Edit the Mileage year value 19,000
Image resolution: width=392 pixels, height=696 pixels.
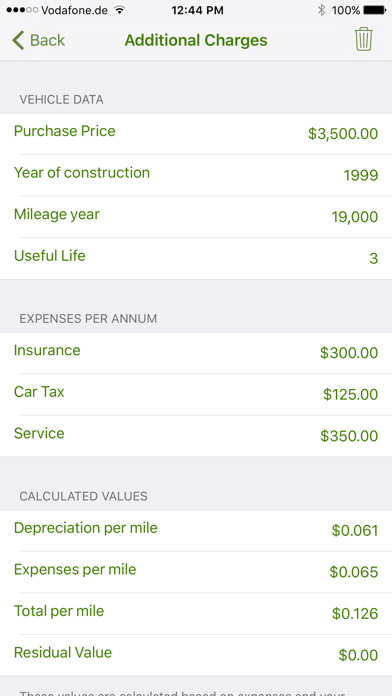355,217
